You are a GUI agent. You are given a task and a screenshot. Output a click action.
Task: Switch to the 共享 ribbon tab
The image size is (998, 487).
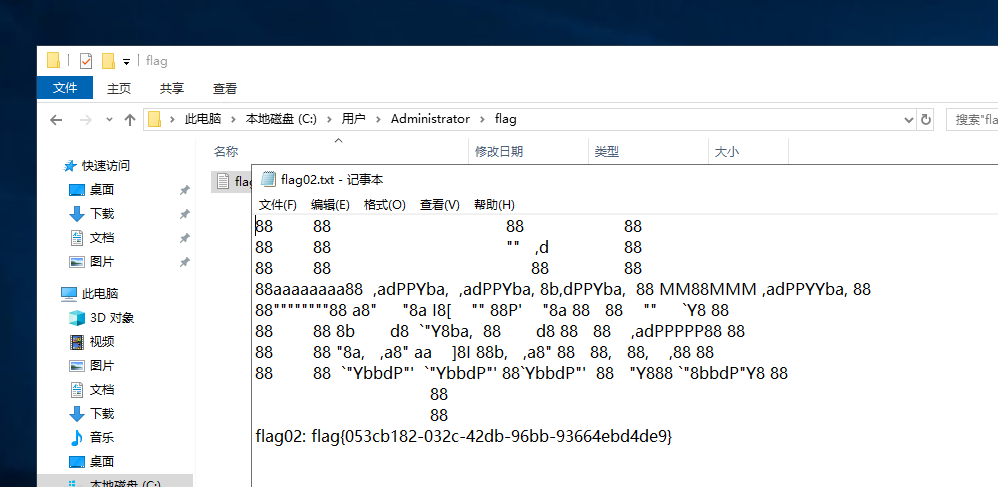click(172, 88)
